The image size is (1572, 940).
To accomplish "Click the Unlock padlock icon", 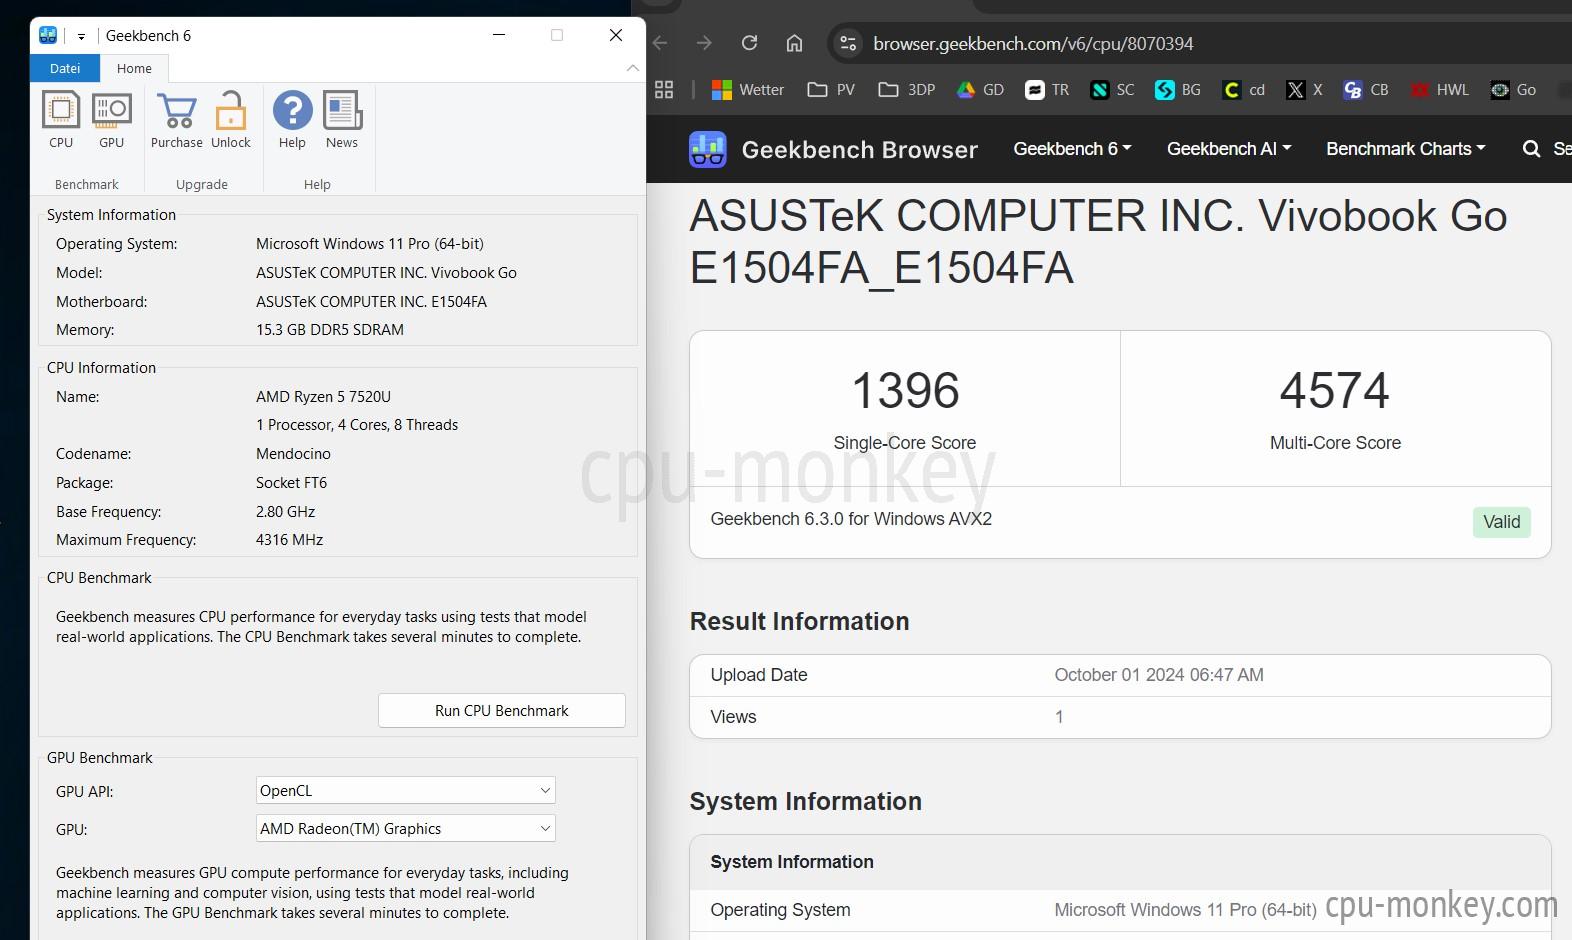I will 231,110.
